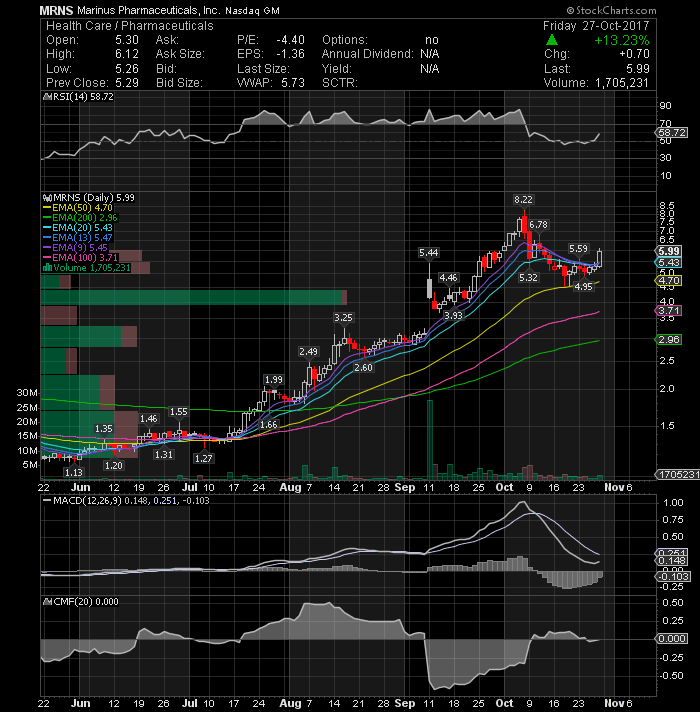Click the 5.99 last-price tag on price axis
Screen dimensions: 700x712
point(669,251)
